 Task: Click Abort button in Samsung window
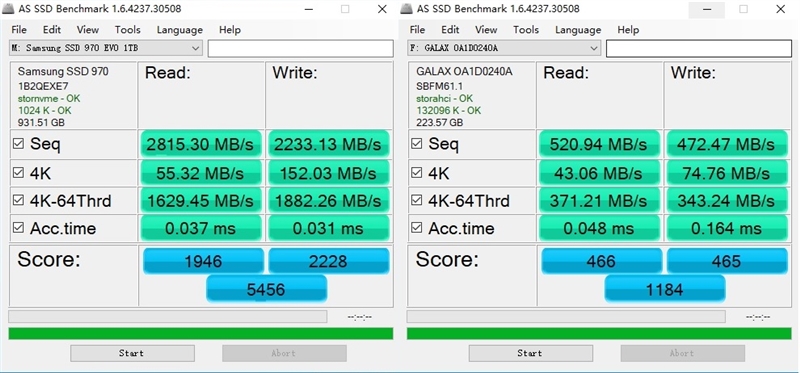(x=284, y=353)
